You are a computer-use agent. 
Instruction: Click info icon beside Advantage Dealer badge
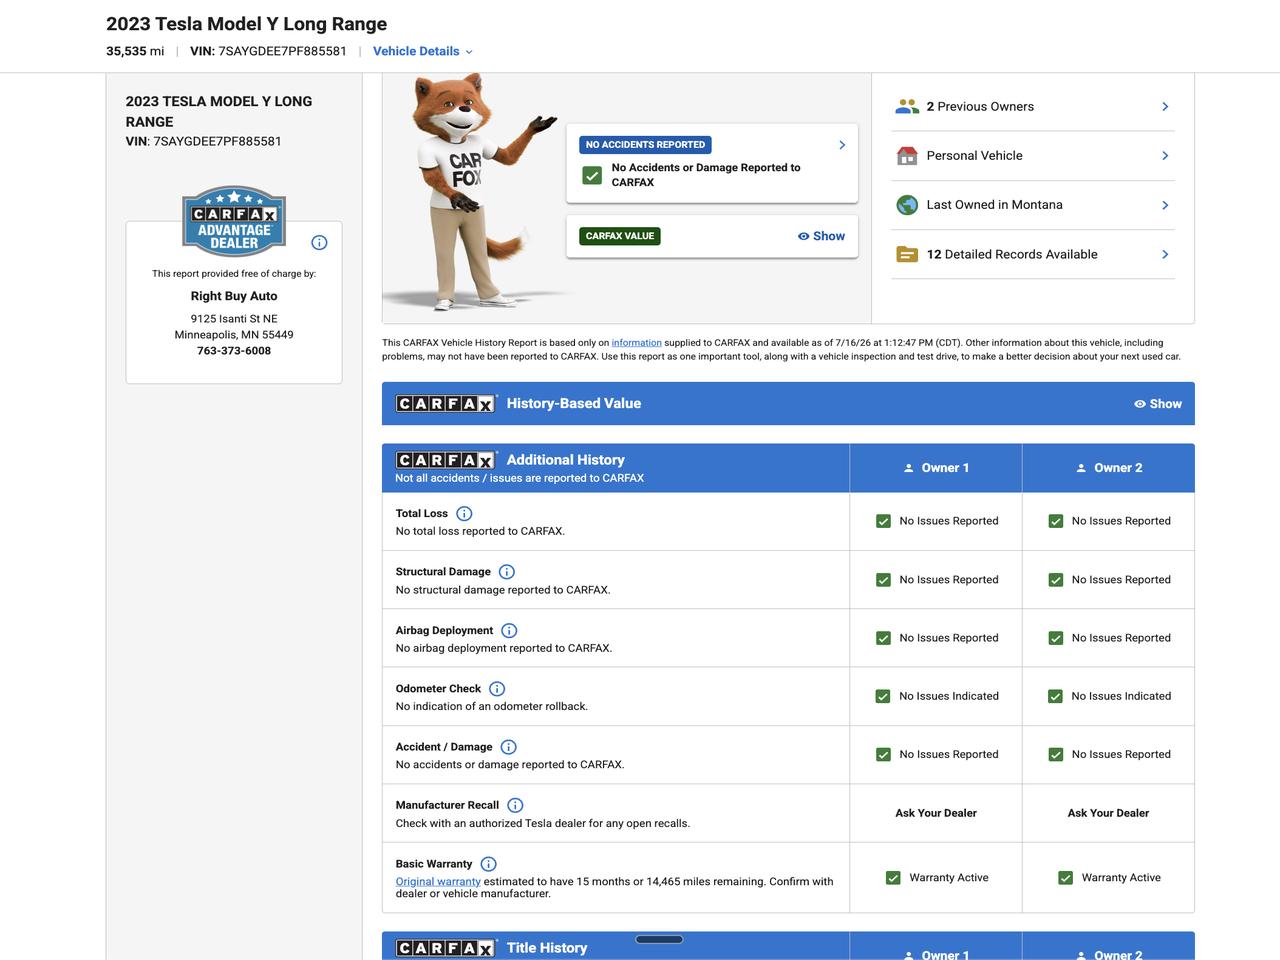319,243
